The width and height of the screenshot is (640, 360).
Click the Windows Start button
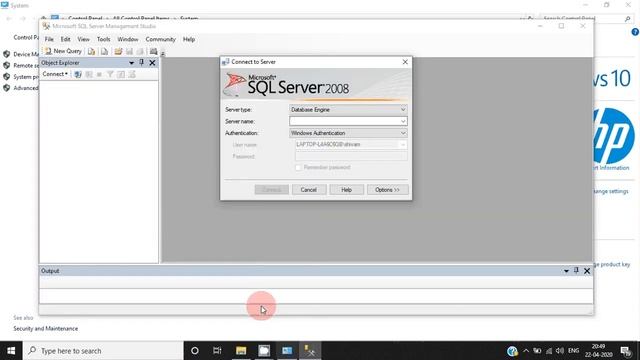click(x=11, y=351)
